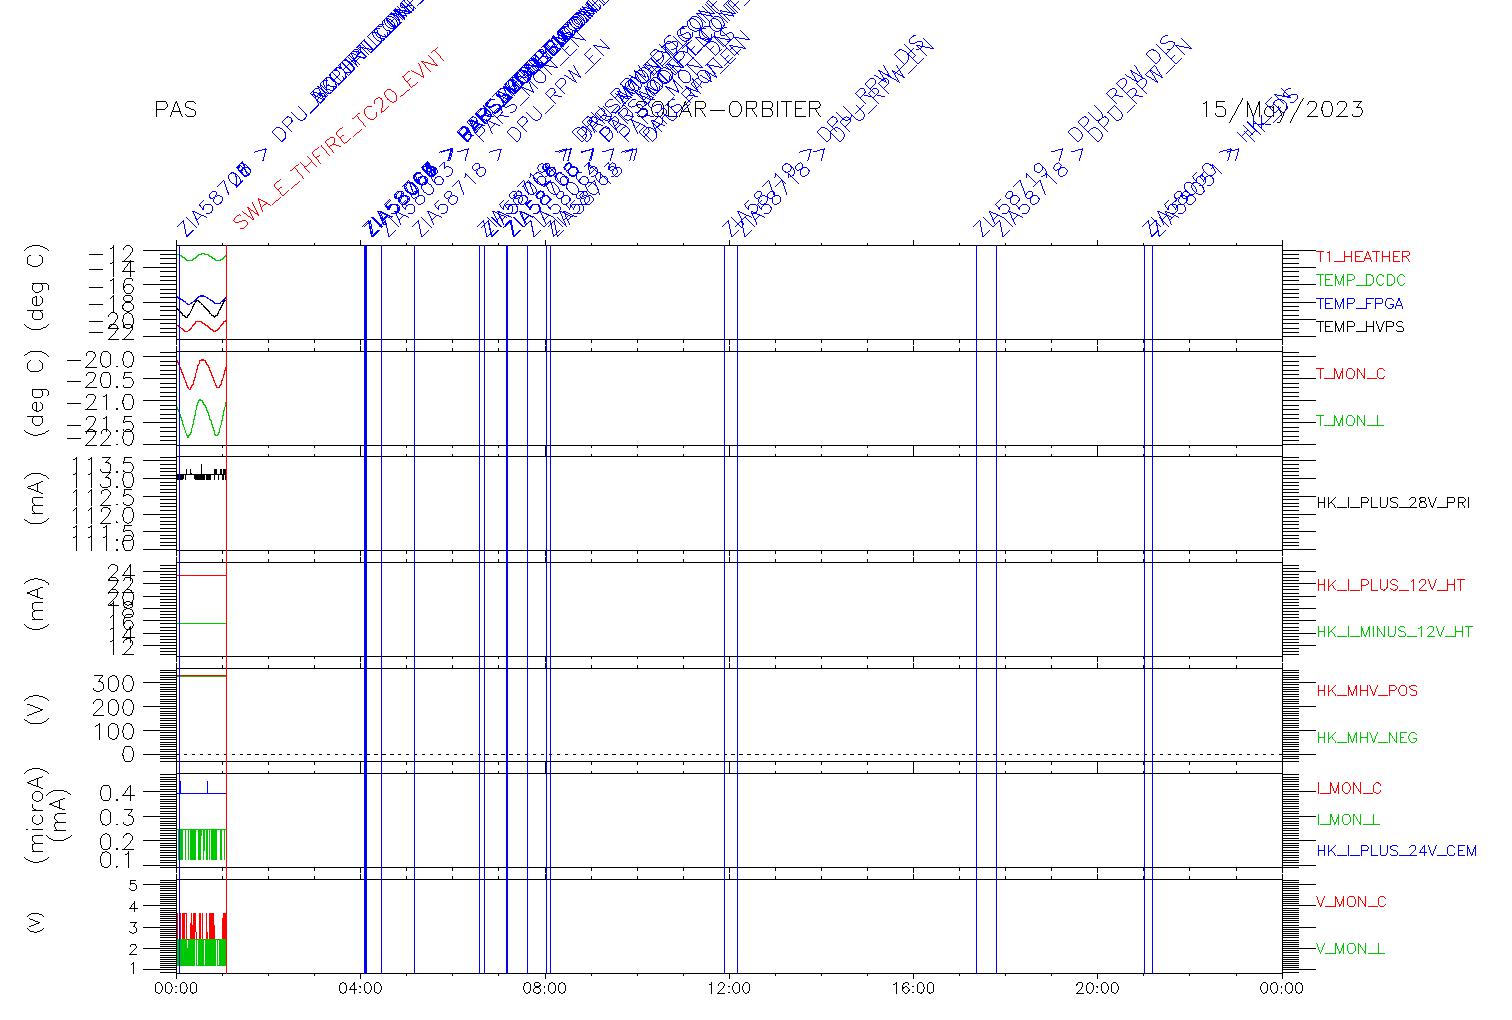
Task: Click the 08:00 time axis label
Action: pos(545,989)
